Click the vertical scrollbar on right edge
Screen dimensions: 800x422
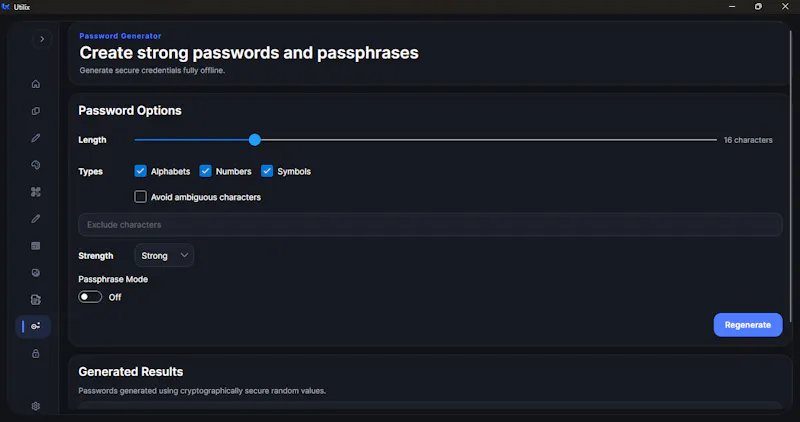[x=791, y=176]
